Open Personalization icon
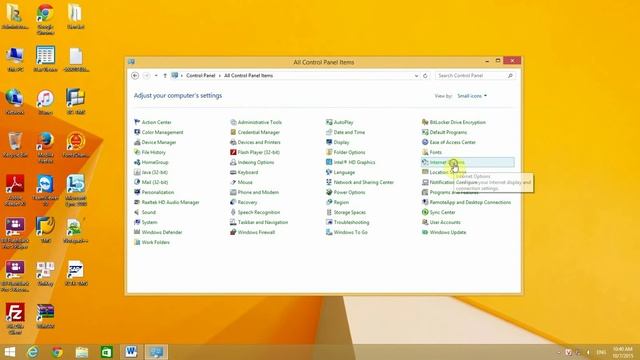The image size is (640, 360). [x=137, y=192]
